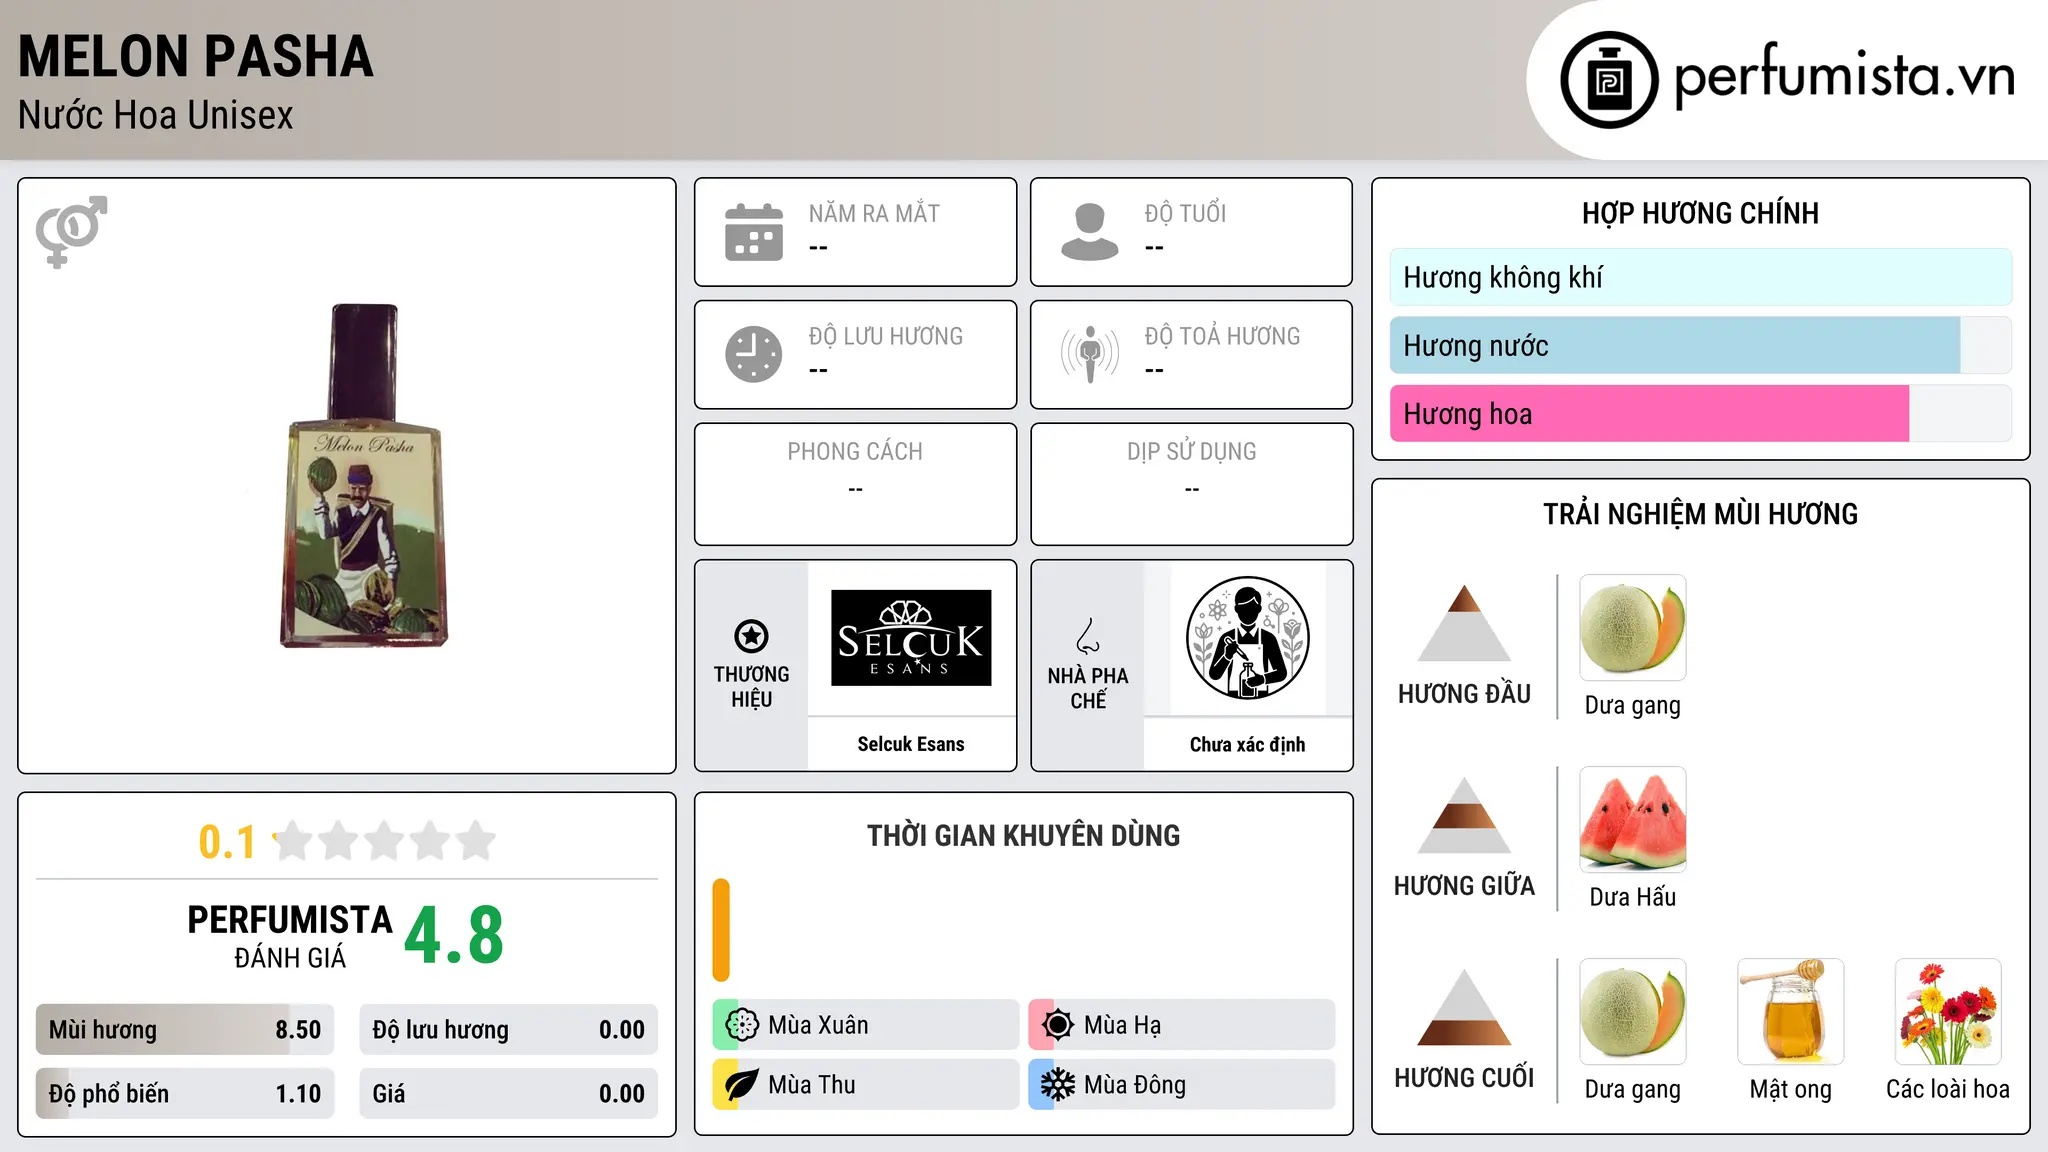Click the HƯƠNG GIỮA label
Image resolution: width=2048 pixels, height=1152 pixels.
[x=1464, y=885]
